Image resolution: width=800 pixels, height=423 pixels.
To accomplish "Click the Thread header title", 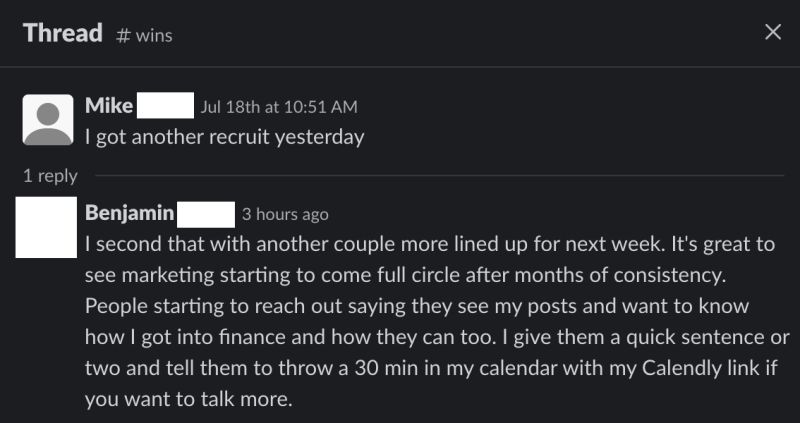I will 62,33.
